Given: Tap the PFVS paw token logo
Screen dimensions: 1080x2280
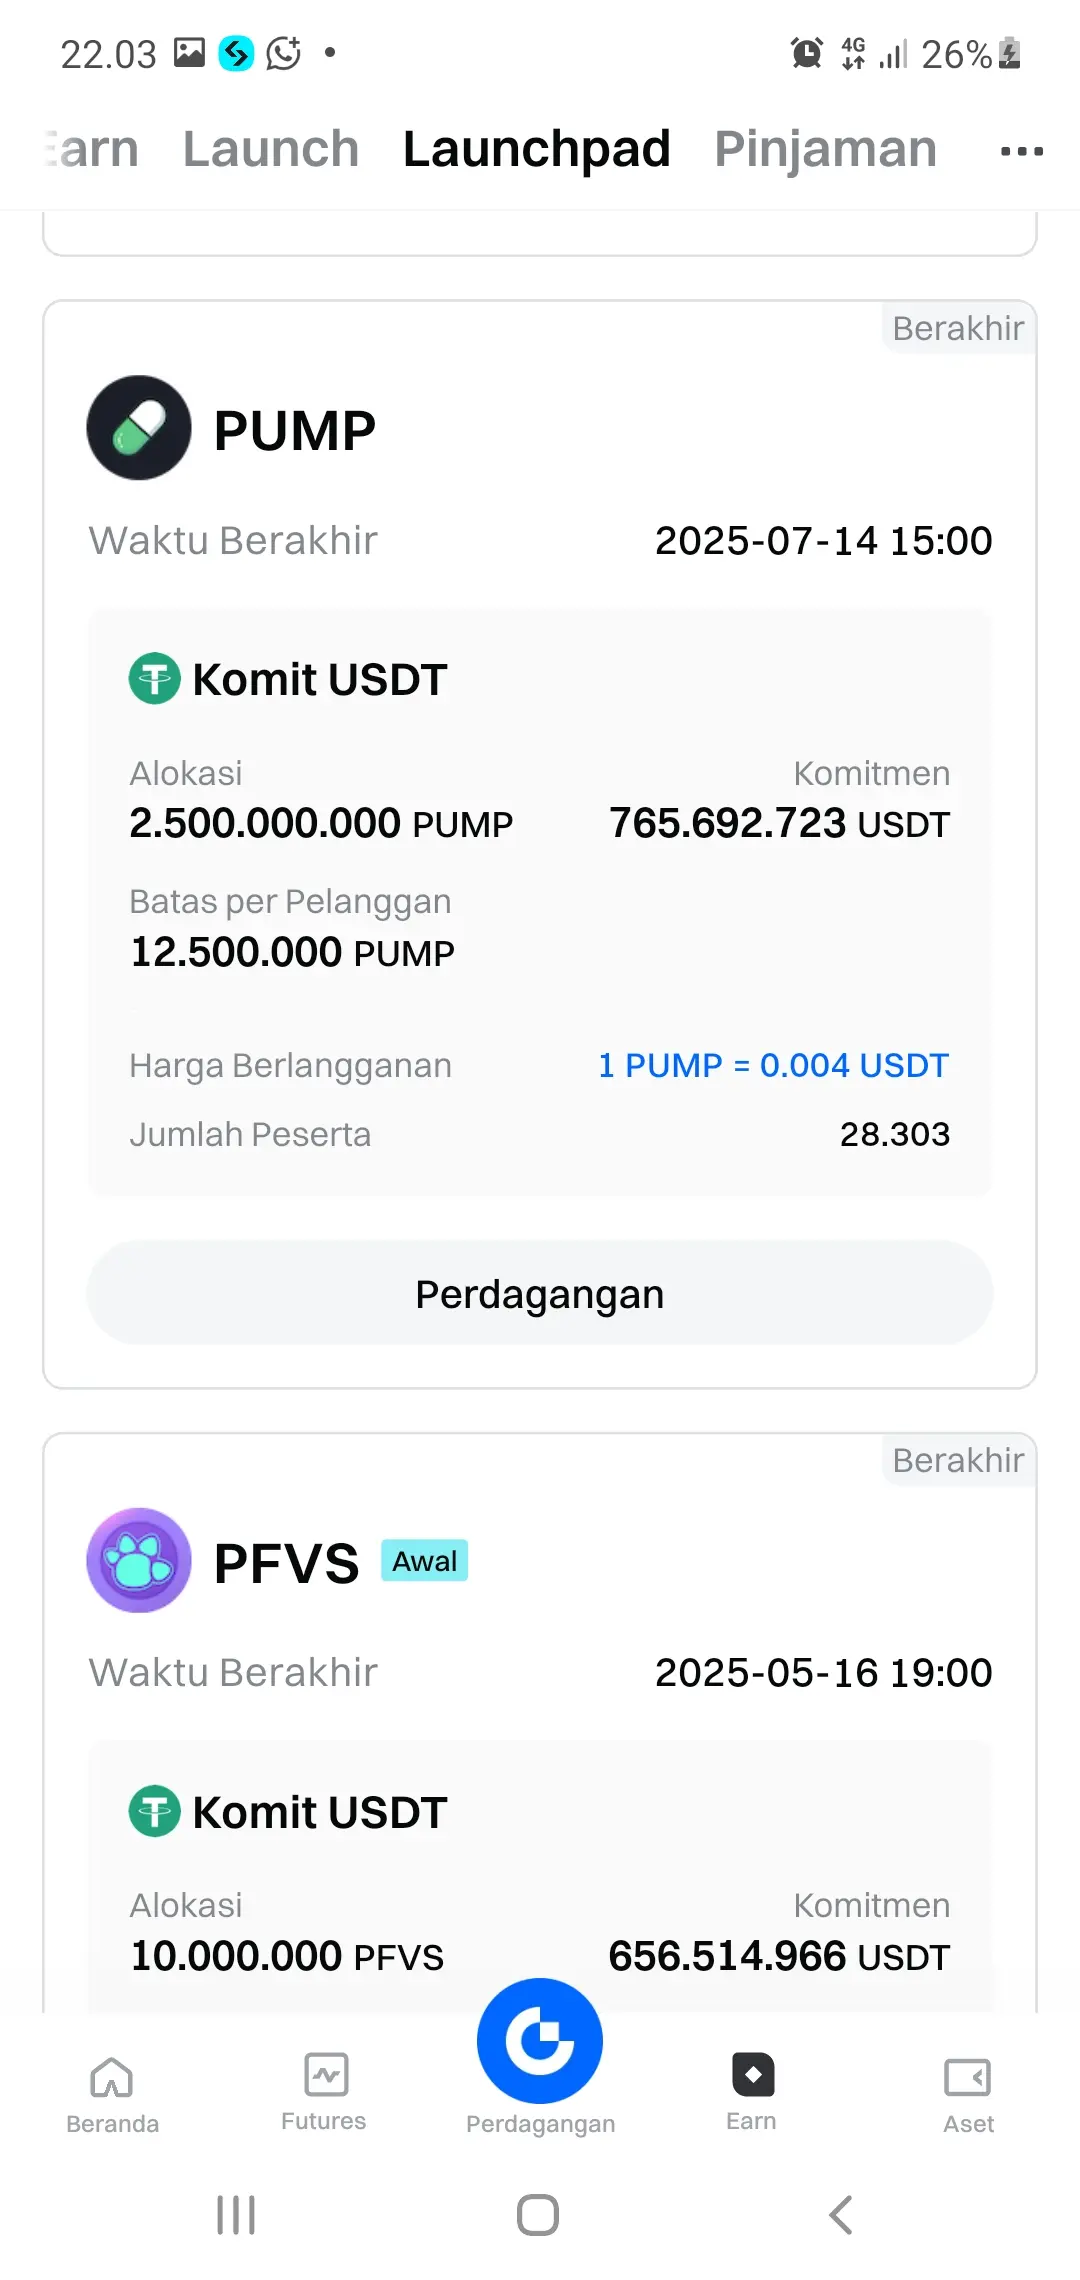Looking at the screenshot, I should pyautogui.click(x=139, y=1560).
